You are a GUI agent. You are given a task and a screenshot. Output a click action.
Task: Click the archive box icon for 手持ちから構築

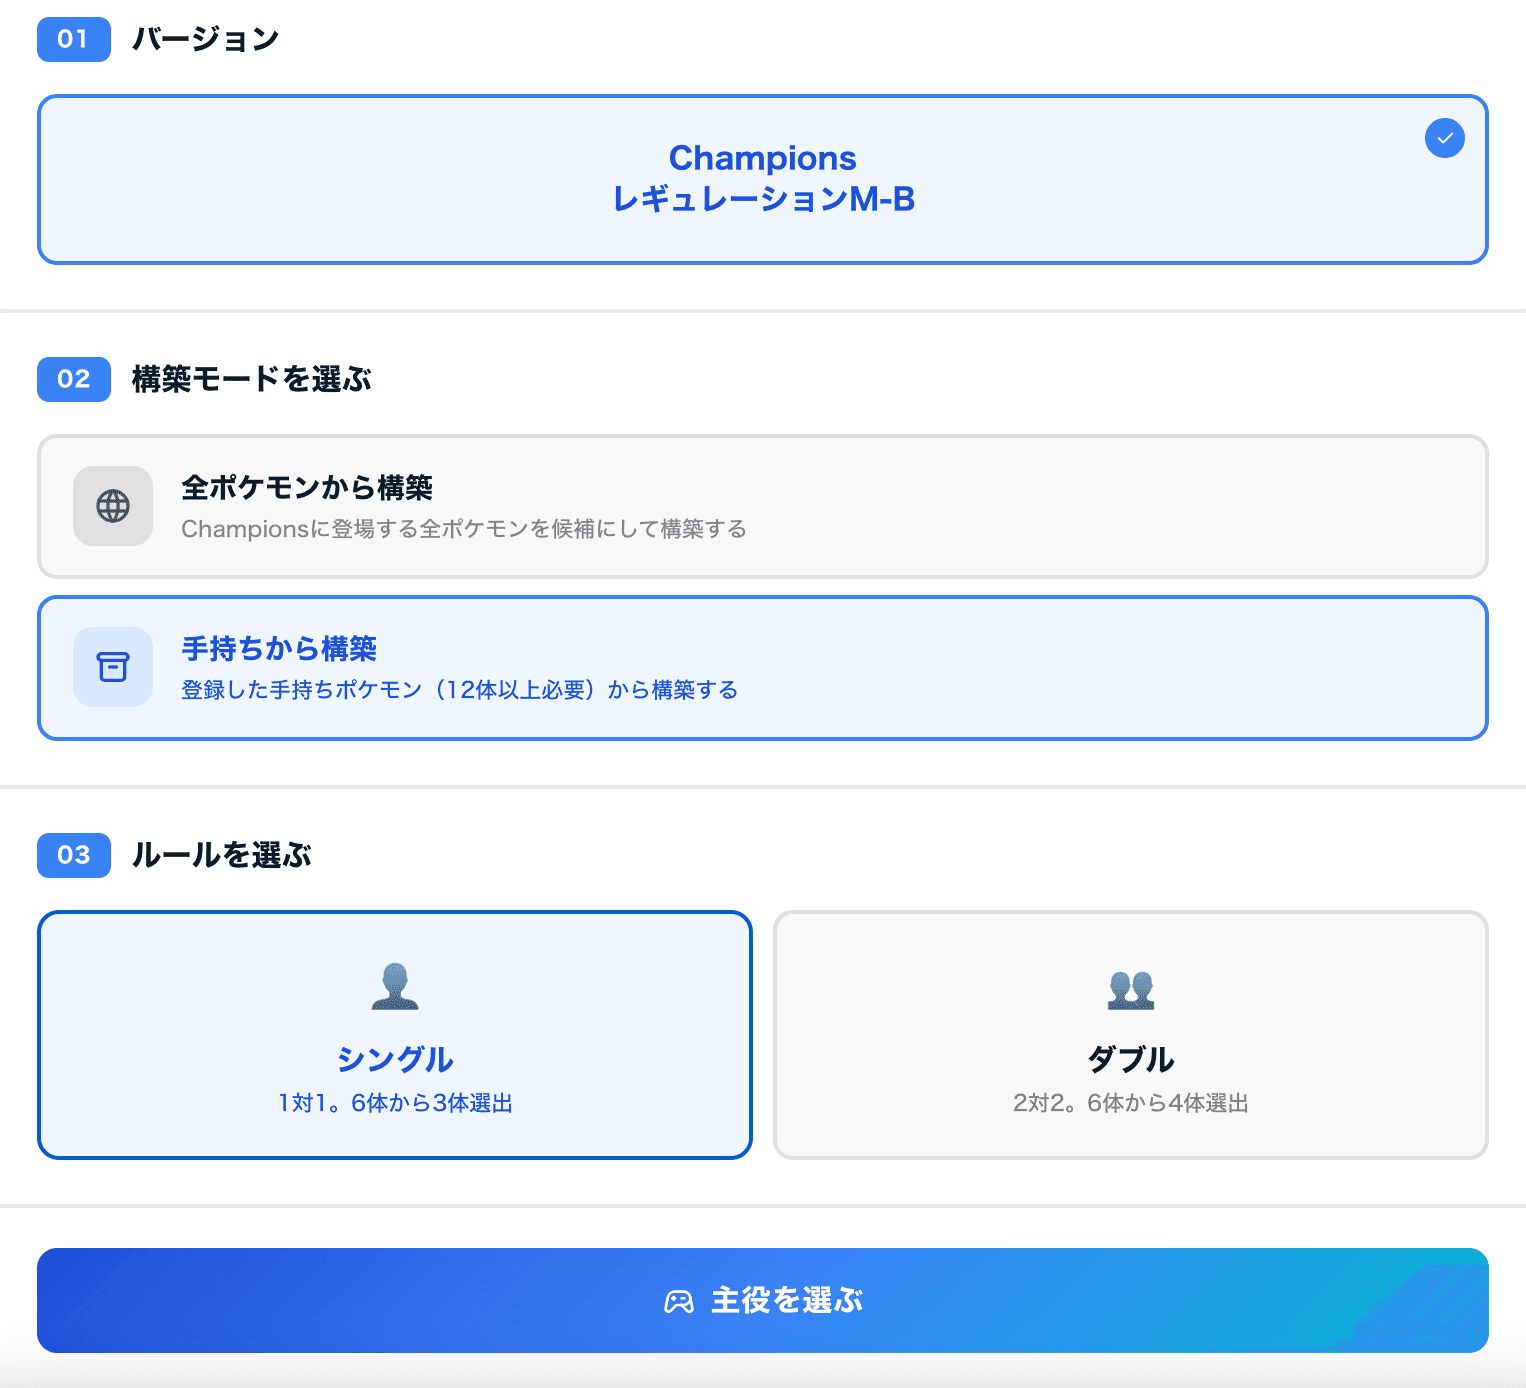pyautogui.click(x=113, y=667)
